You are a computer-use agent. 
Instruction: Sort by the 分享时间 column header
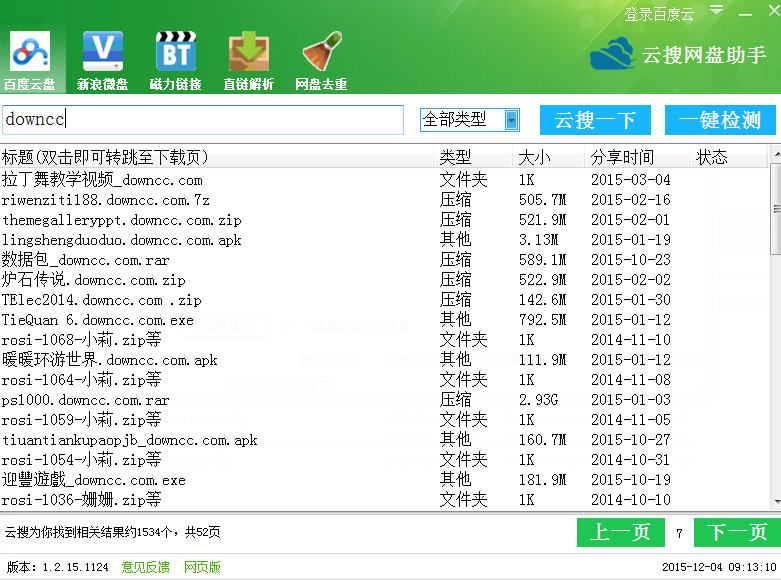coord(637,157)
